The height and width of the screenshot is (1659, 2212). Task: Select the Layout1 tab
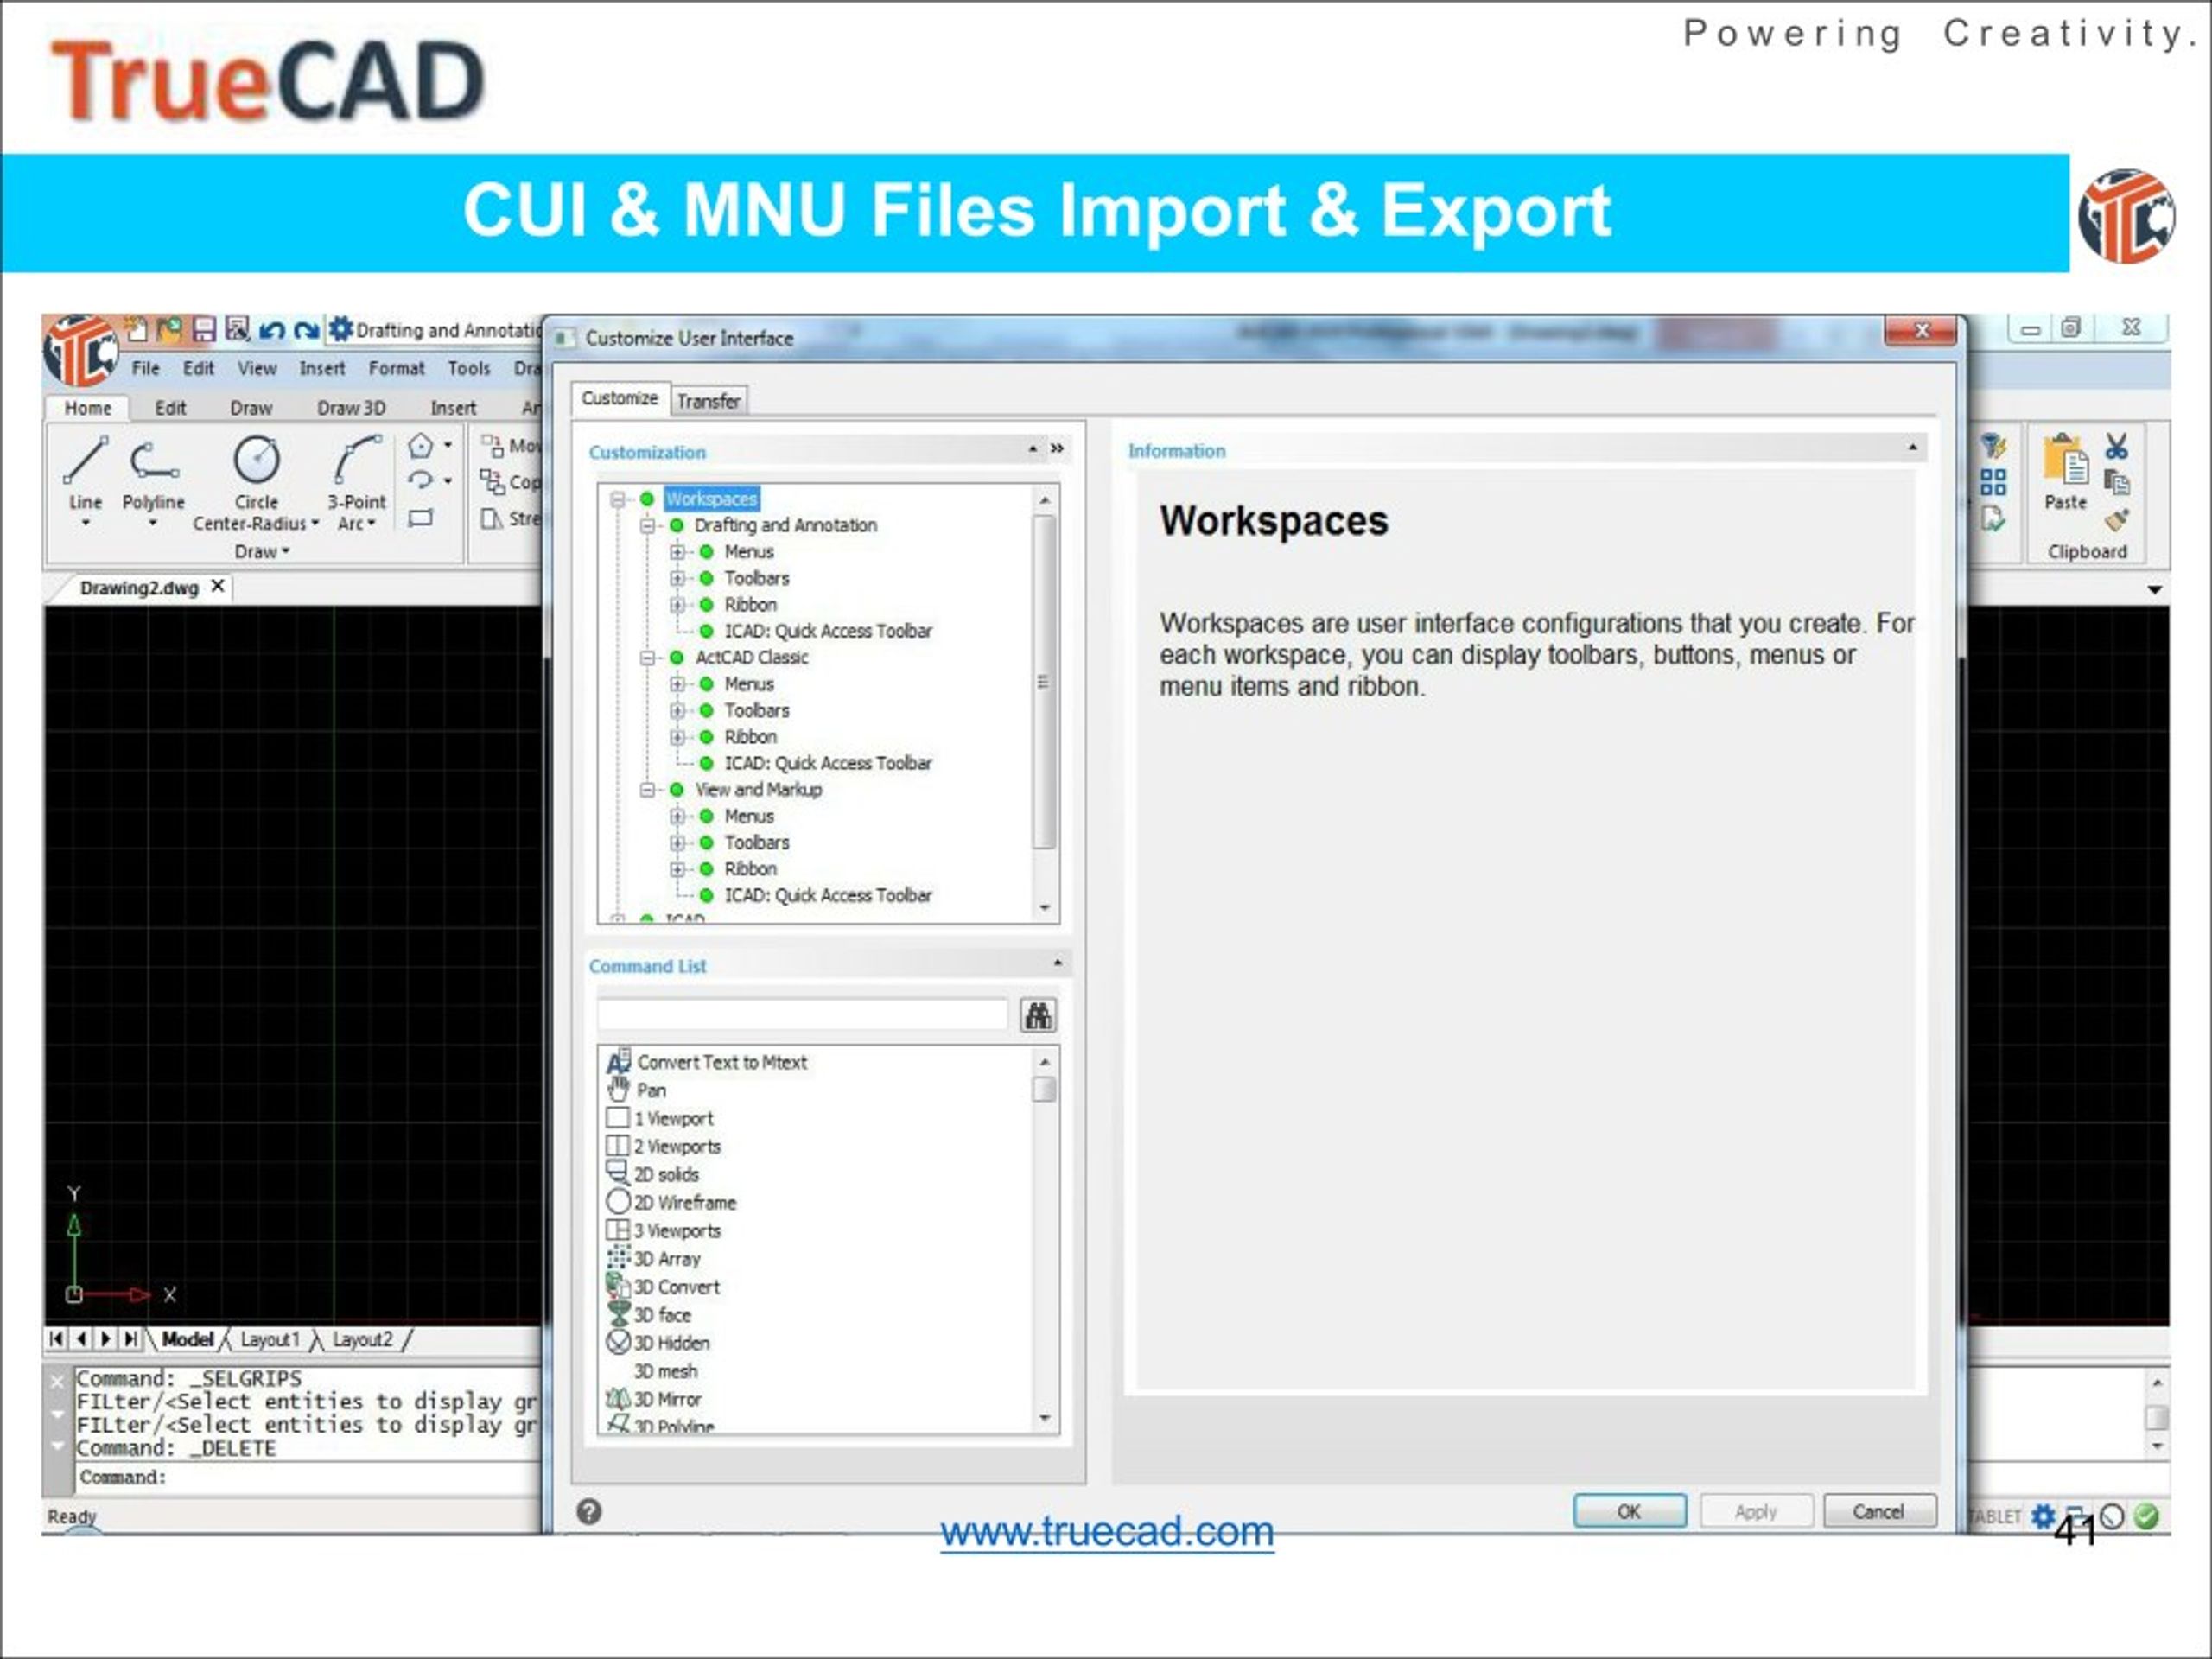(269, 1339)
